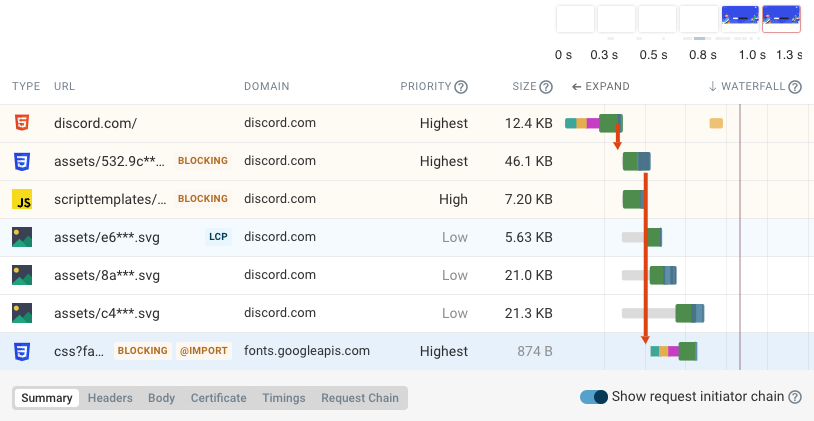Open the Priority column help icon
Viewport: 814px width, 421px height.
461,87
